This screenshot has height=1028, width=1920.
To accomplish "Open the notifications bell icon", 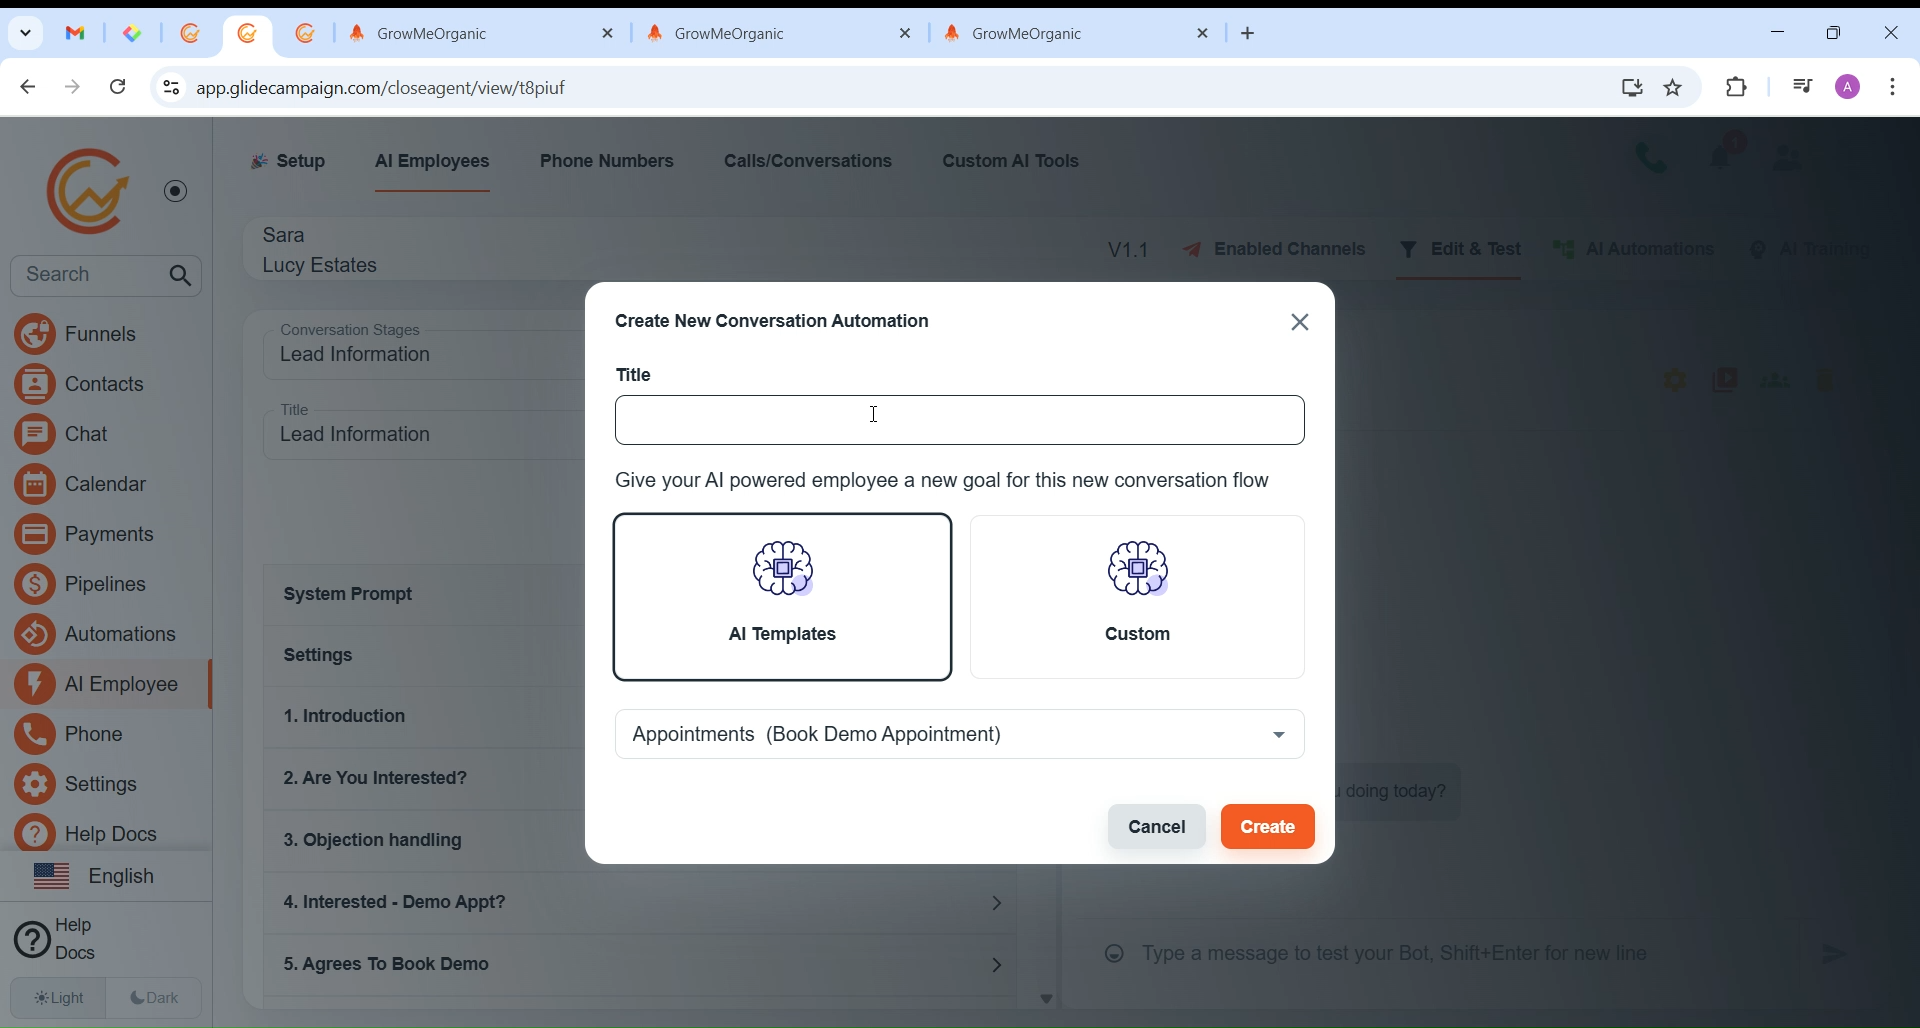I will point(1725,155).
